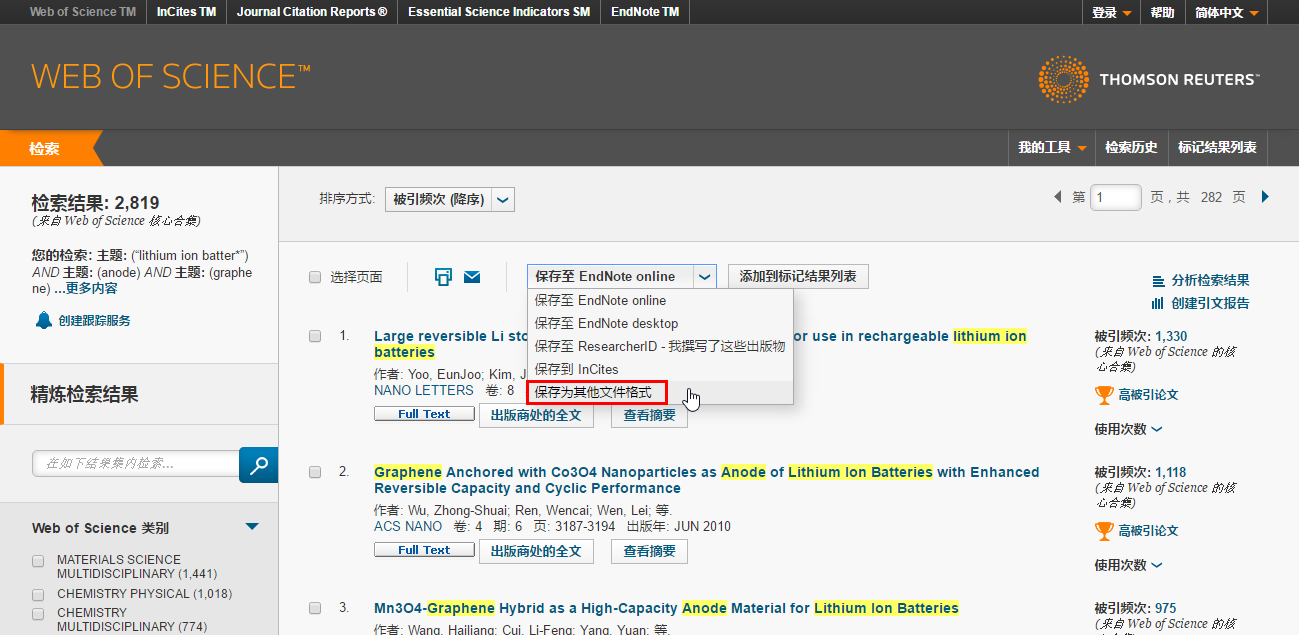Tick Materials Science Multidisciplinary category
Image resolution: width=1299 pixels, height=635 pixels.
pyautogui.click(x=38, y=560)
